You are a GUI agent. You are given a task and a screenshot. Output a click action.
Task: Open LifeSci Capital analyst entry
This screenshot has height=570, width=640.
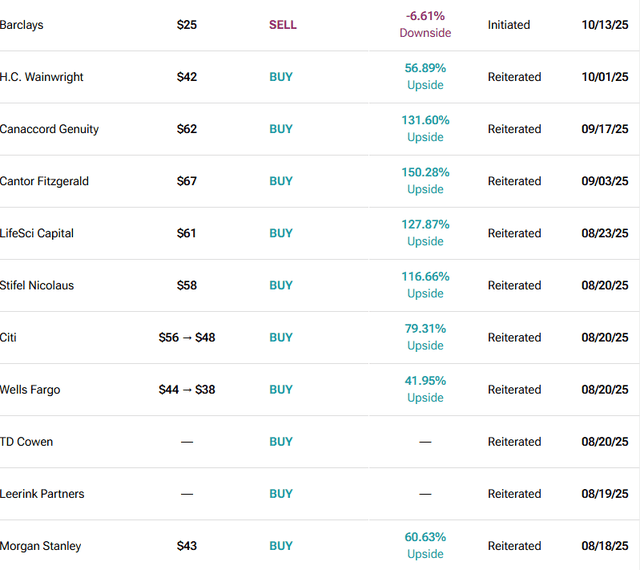pyautogui.click(x=37, y=233)
